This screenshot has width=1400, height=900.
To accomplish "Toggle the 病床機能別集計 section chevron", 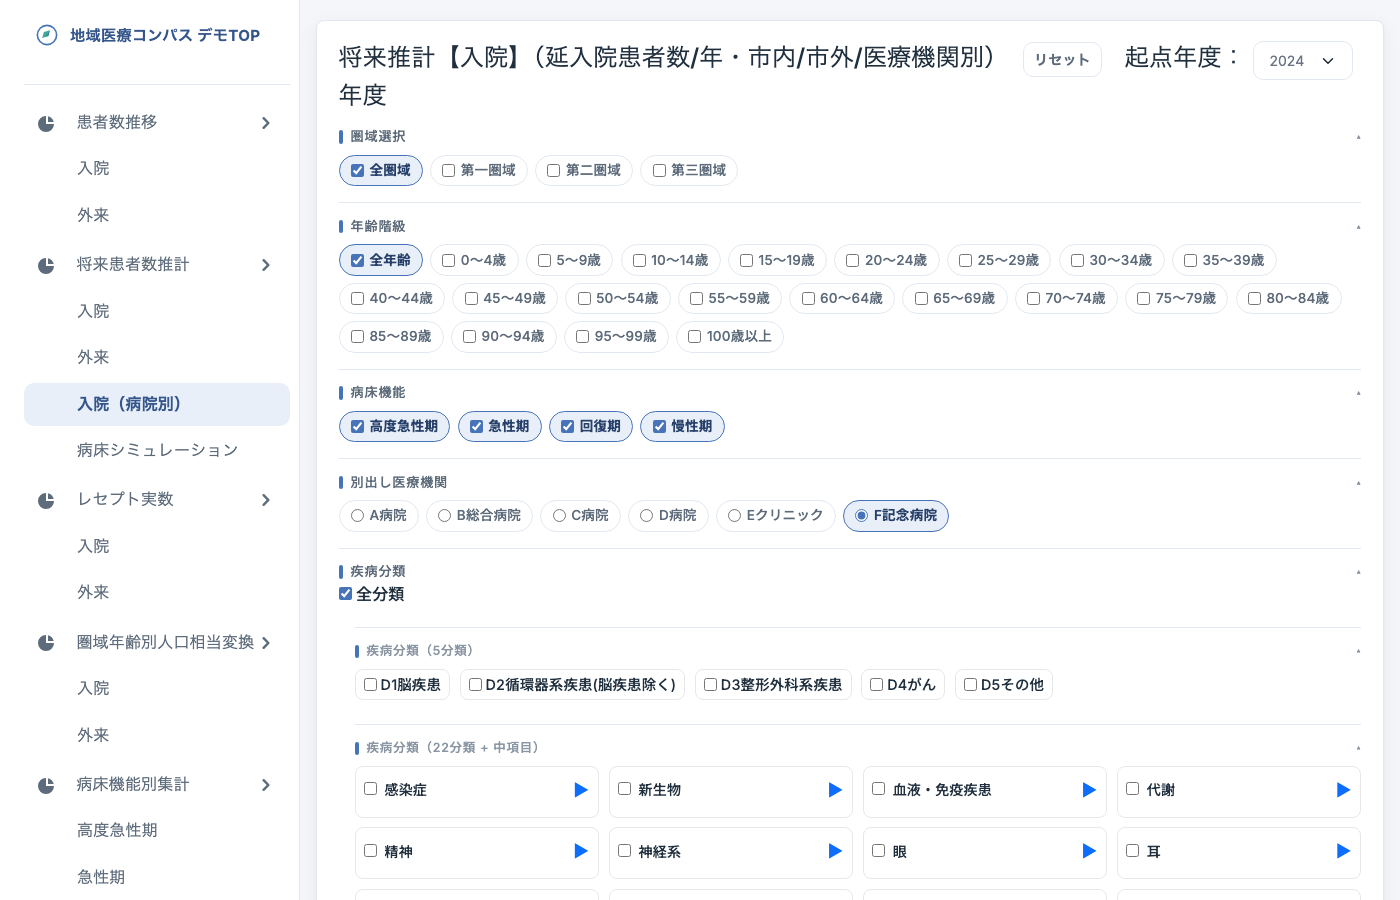I will tap(266, 786).
